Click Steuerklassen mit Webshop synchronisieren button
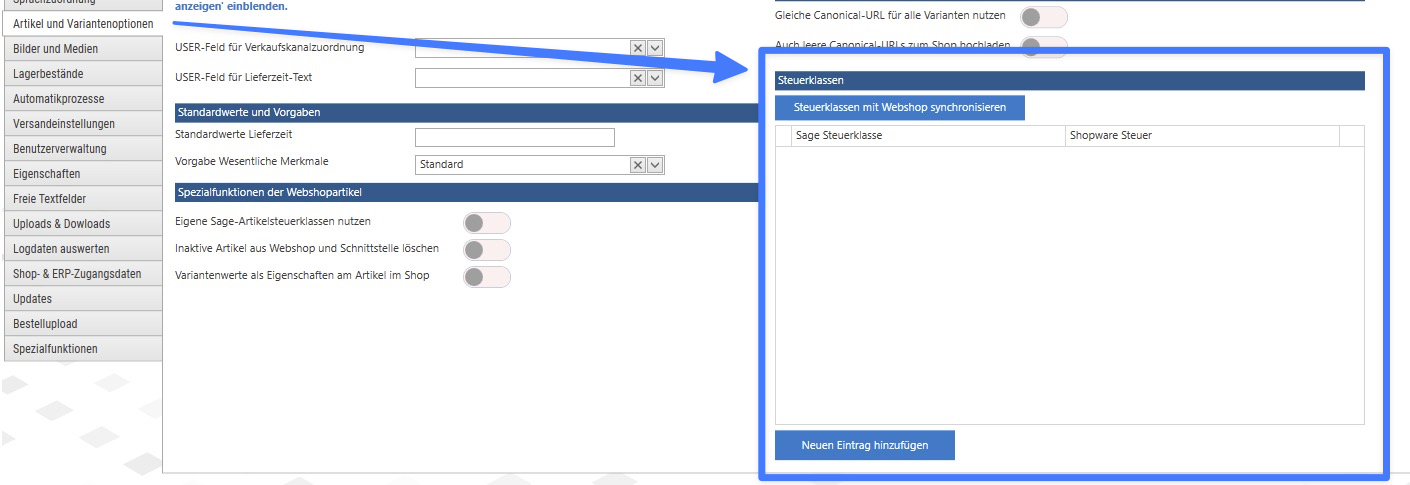The height and width of the screenshot is (485, 1410). pyautogui.click(x=899, y=107)
